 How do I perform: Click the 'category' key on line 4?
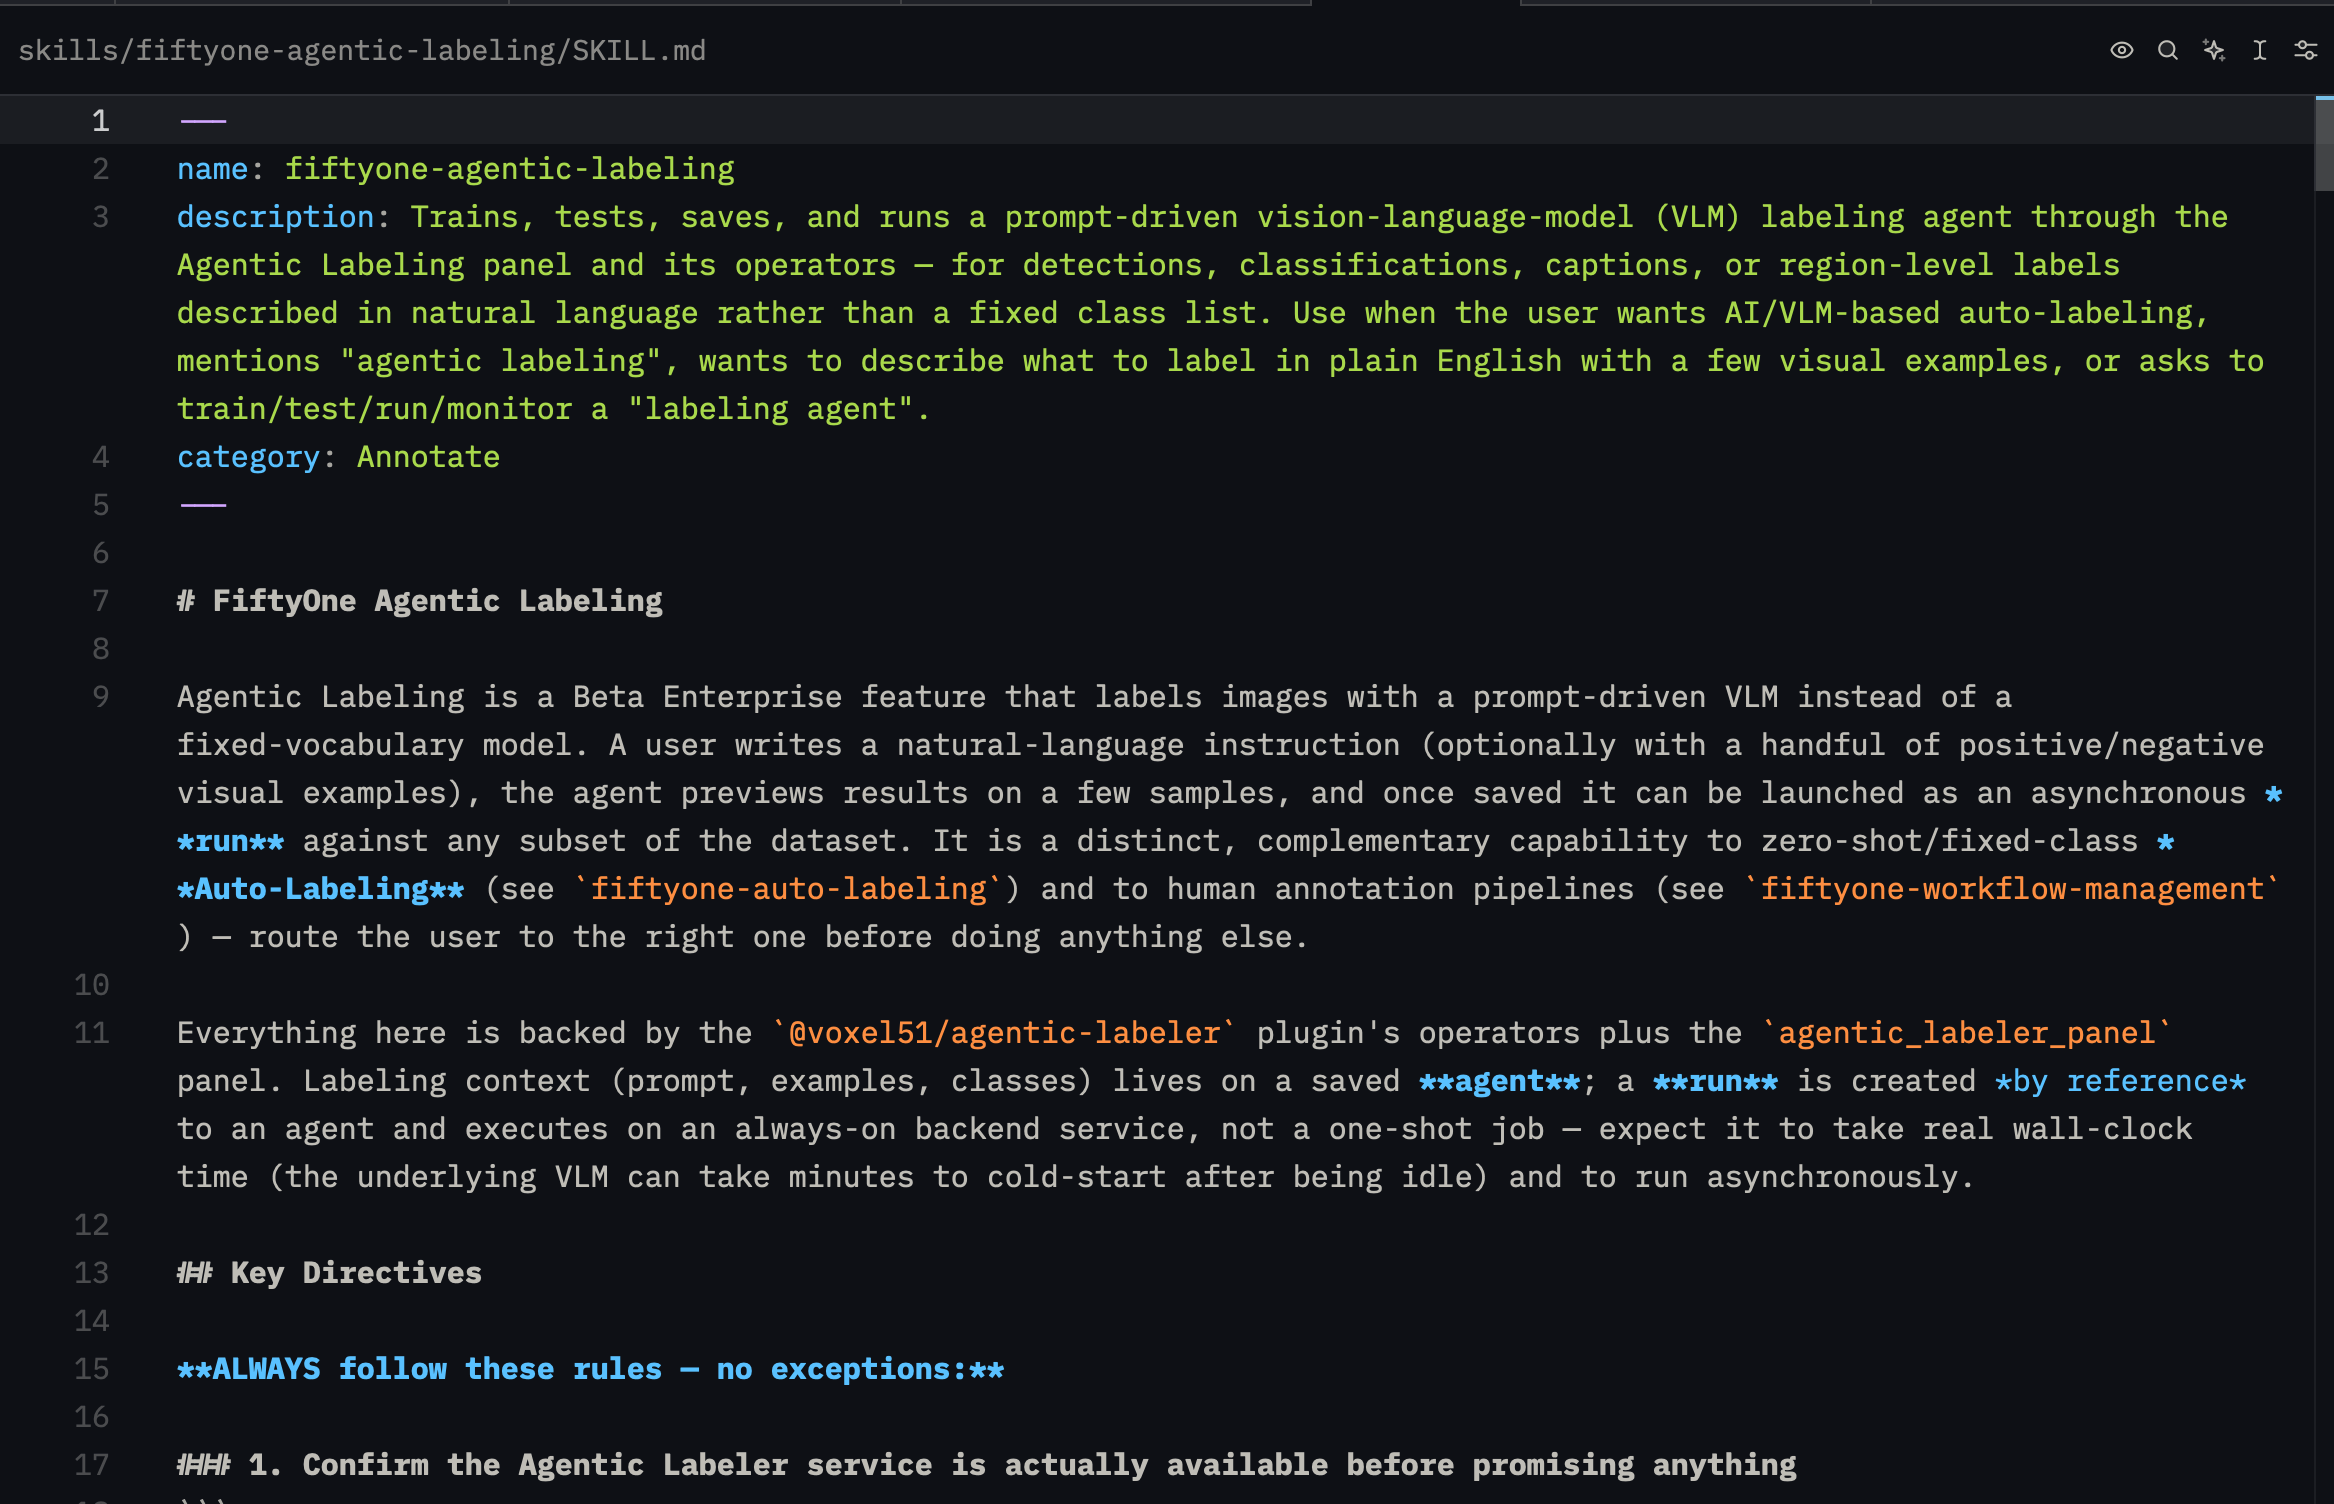[x=248, y=457]
